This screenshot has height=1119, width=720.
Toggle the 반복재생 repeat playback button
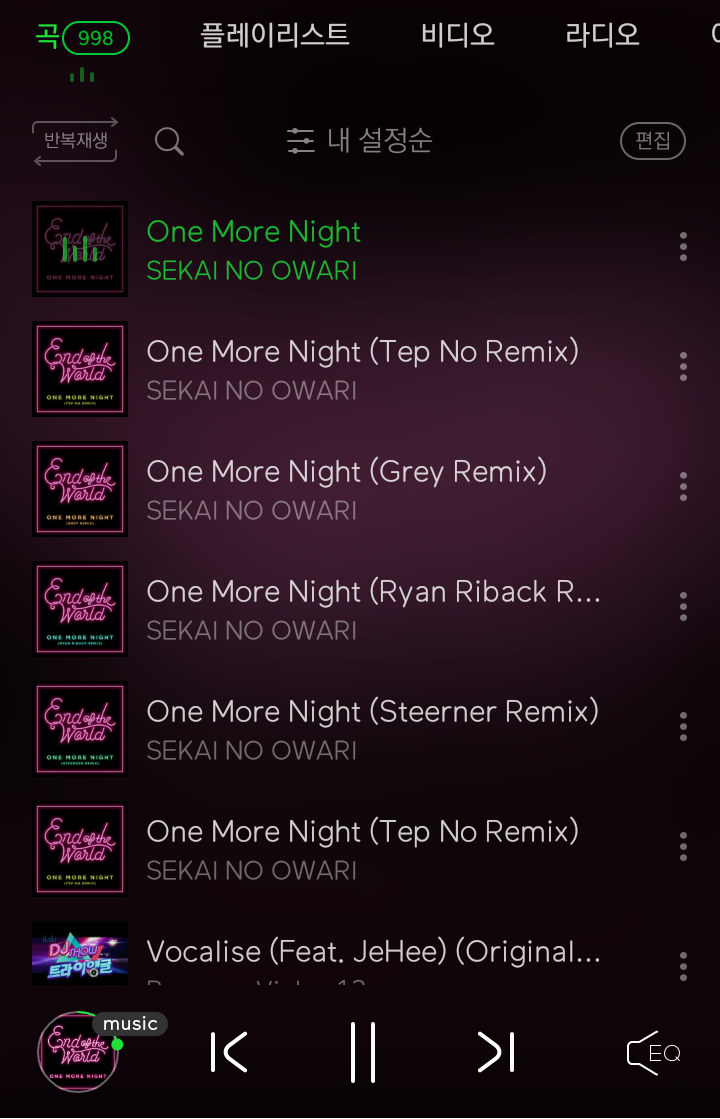coord(76,141)
